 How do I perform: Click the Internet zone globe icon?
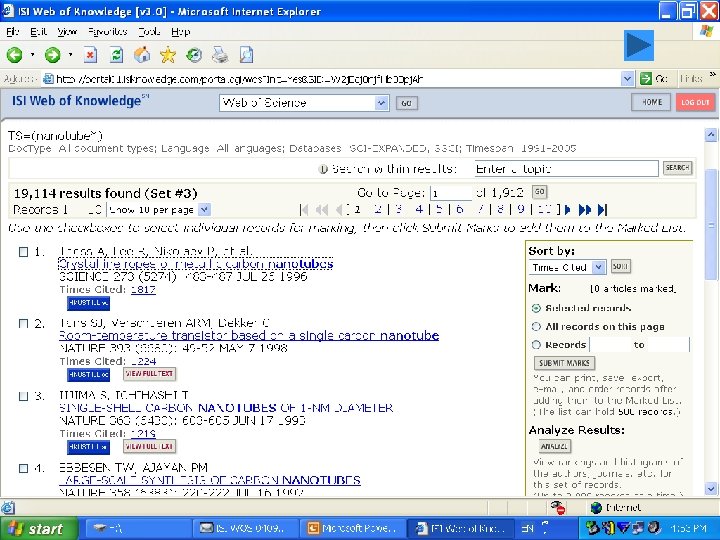click(x=596, y=507)
